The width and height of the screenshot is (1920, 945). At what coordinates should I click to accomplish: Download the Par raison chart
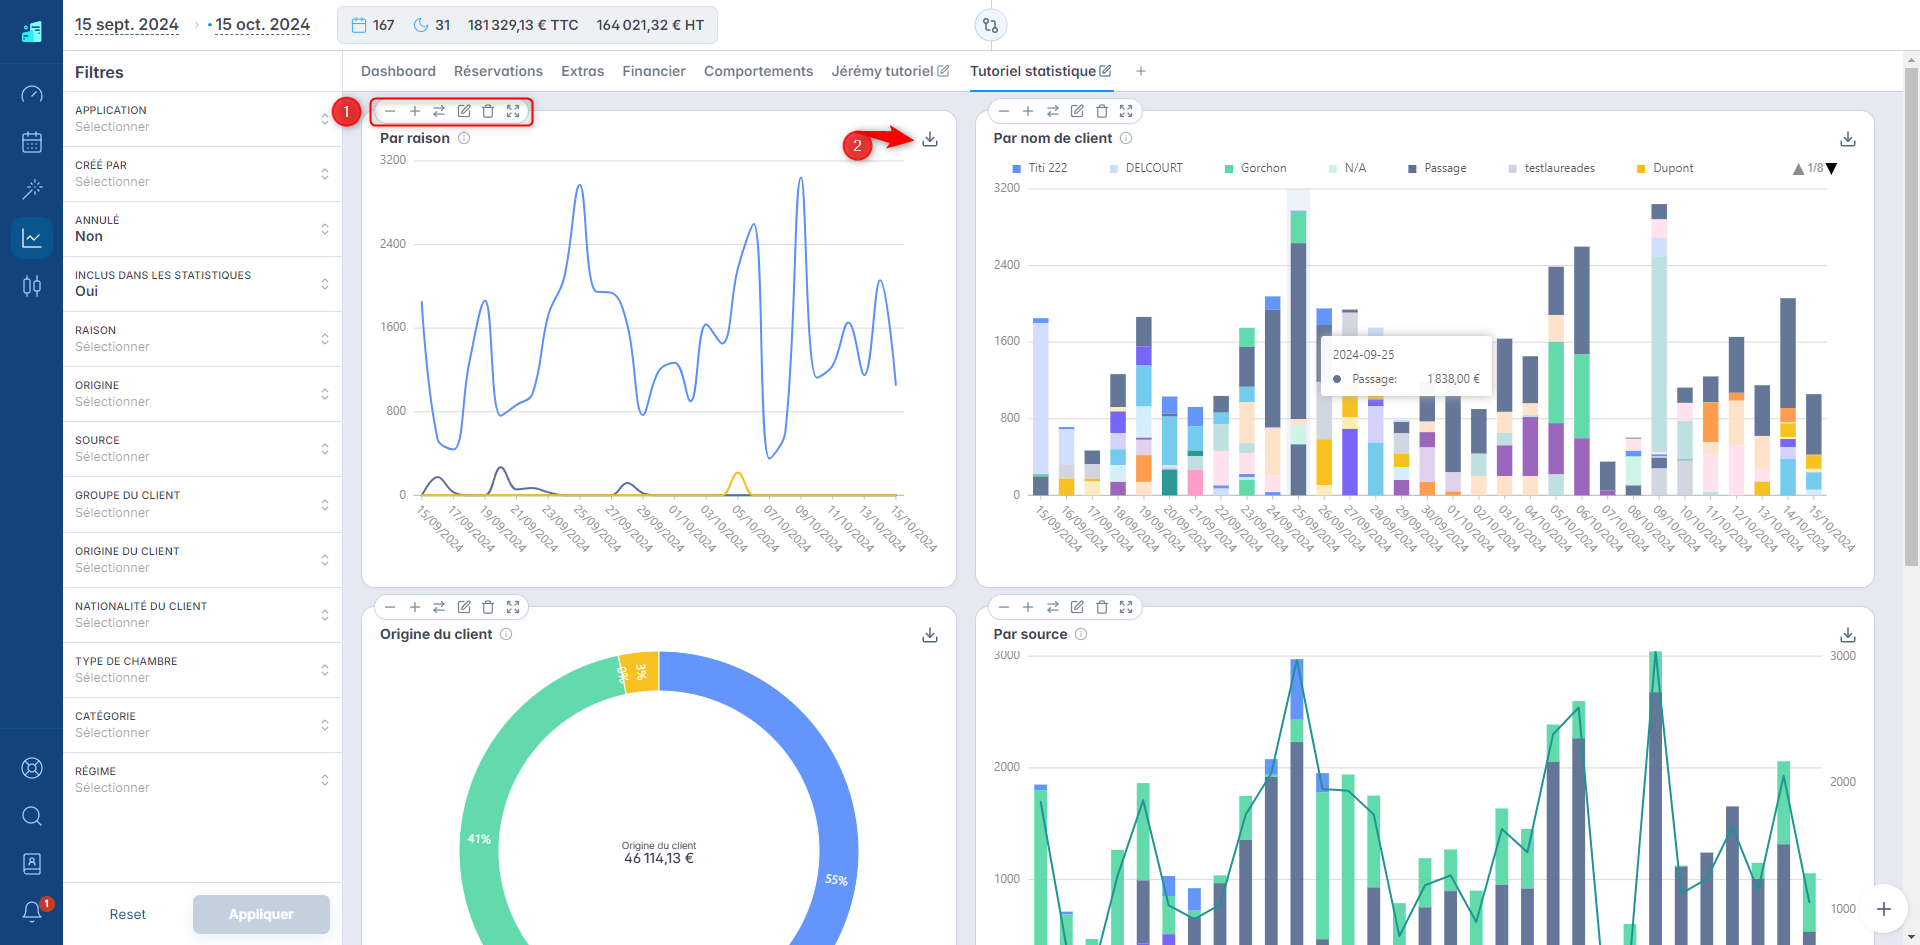(930, 139)
